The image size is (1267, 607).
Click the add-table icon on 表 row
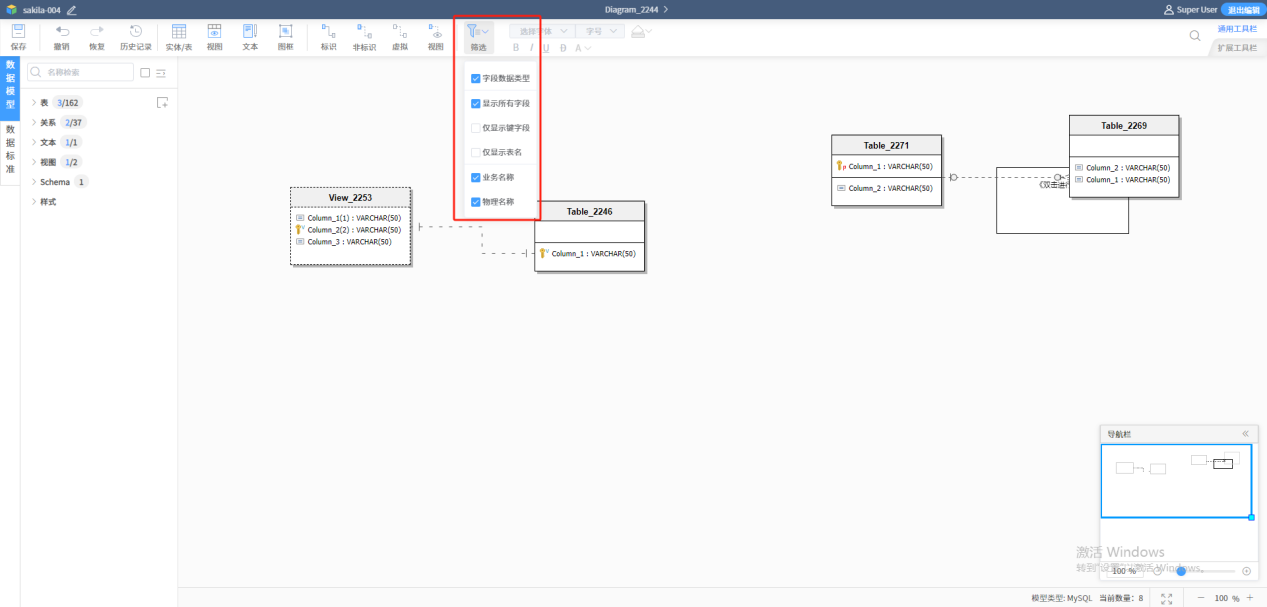pyautogui.click(x=162, y=103)
